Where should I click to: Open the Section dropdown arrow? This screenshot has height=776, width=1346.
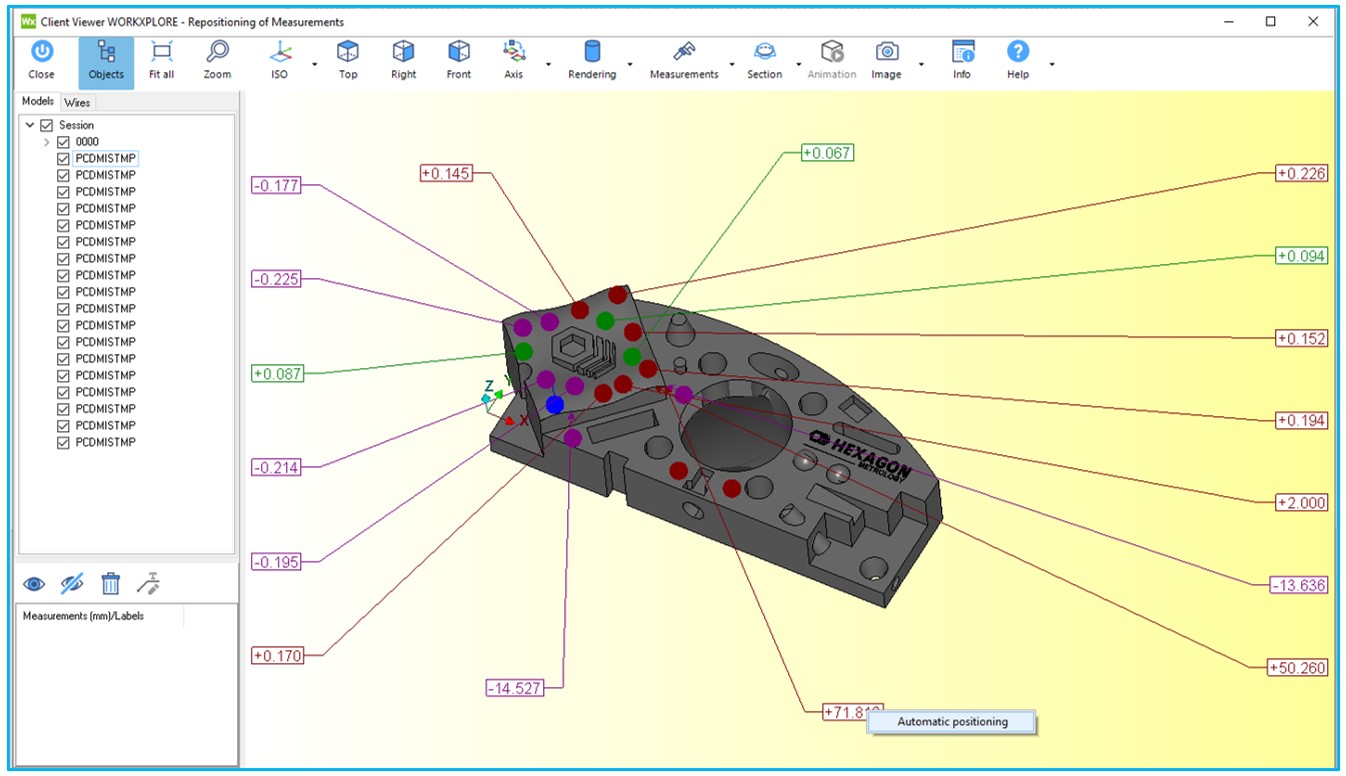[x=798, y=64]
